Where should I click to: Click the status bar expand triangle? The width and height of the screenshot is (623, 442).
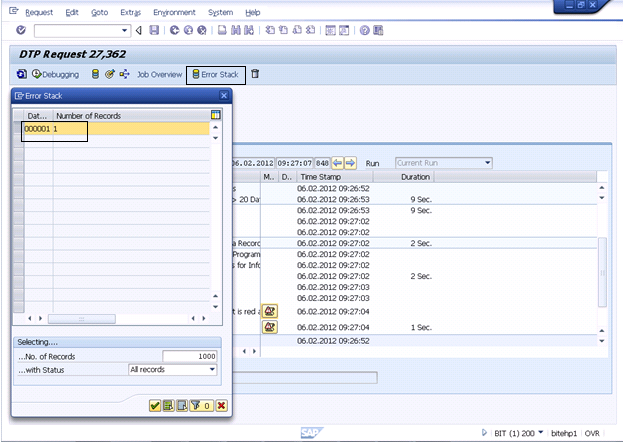tap(484, 432)
